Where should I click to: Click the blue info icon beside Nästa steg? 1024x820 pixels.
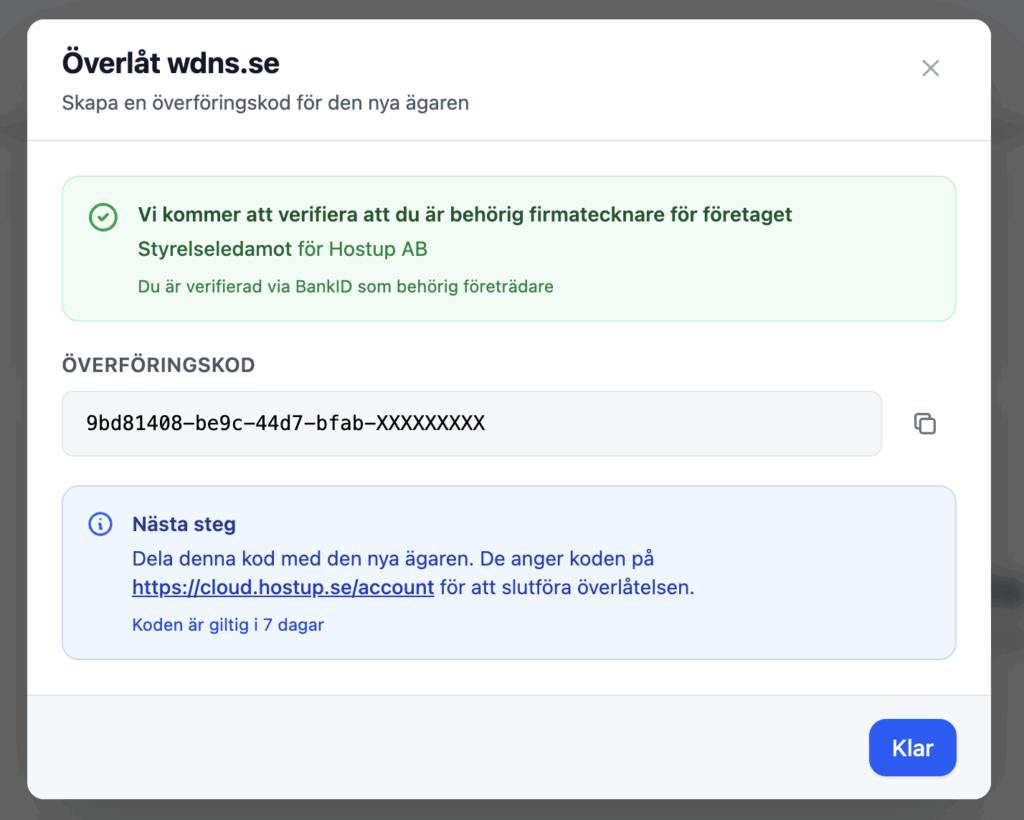click(100, 524)
